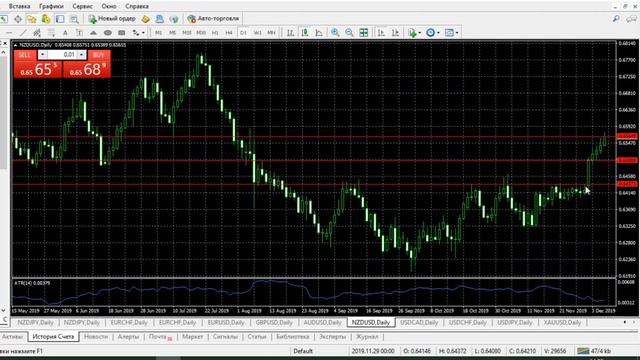The width and height of the screenshot is (640, 360).
Task: Switch timeframe to H4
Action: (x=229, y=33)
